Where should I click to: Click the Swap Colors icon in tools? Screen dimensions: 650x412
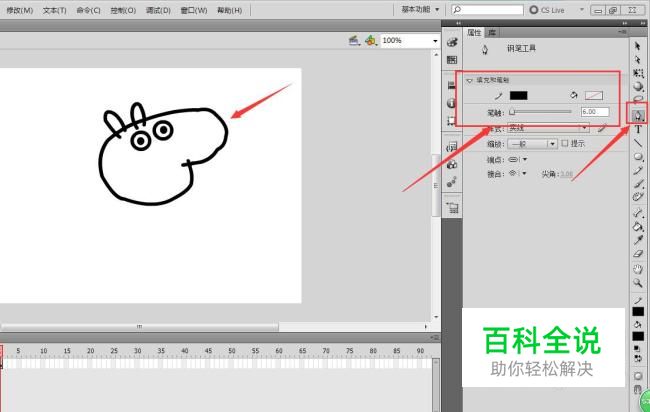(638, 358)
